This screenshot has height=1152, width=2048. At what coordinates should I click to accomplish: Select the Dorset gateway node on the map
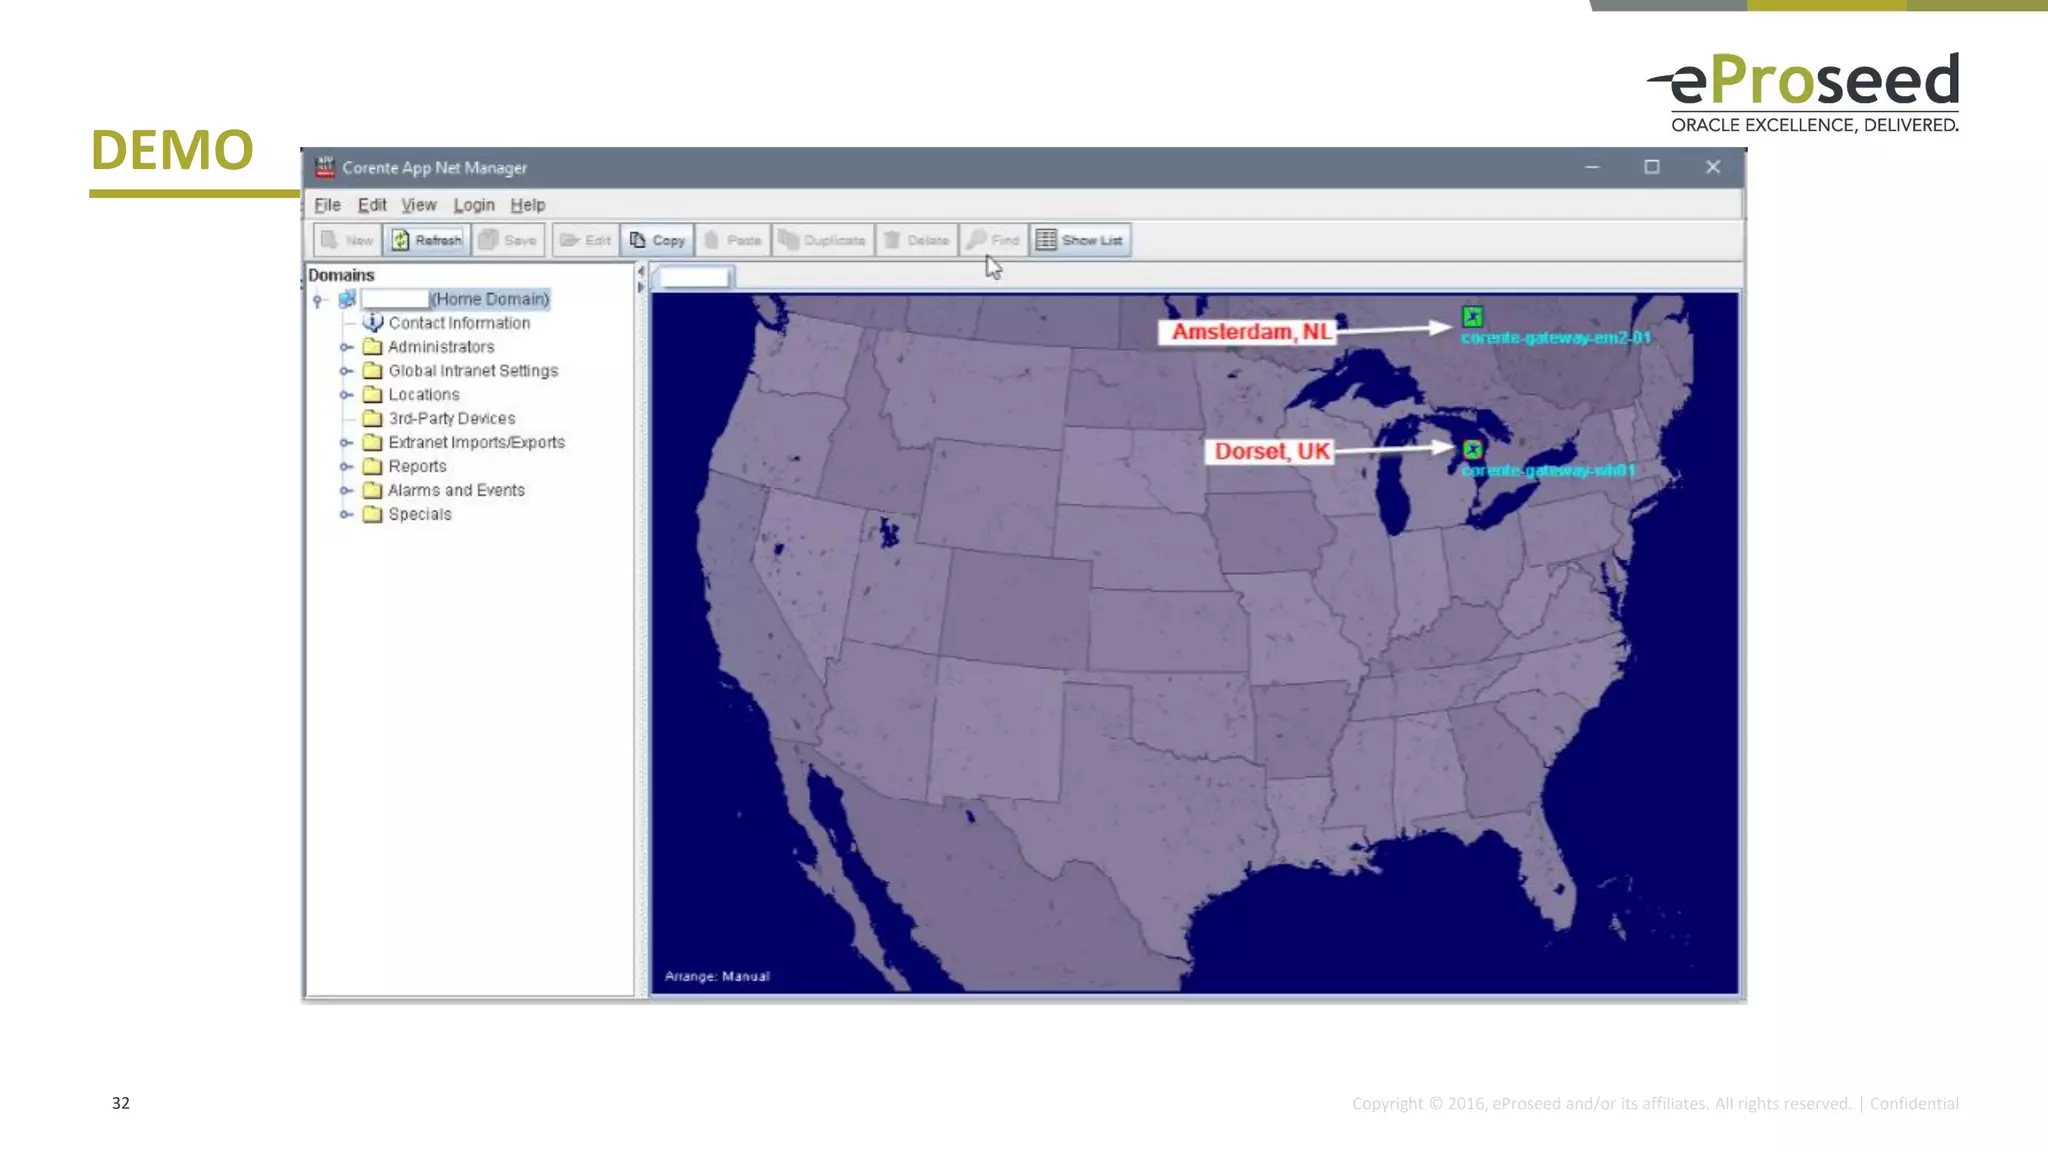click(x=1472, y=450)
